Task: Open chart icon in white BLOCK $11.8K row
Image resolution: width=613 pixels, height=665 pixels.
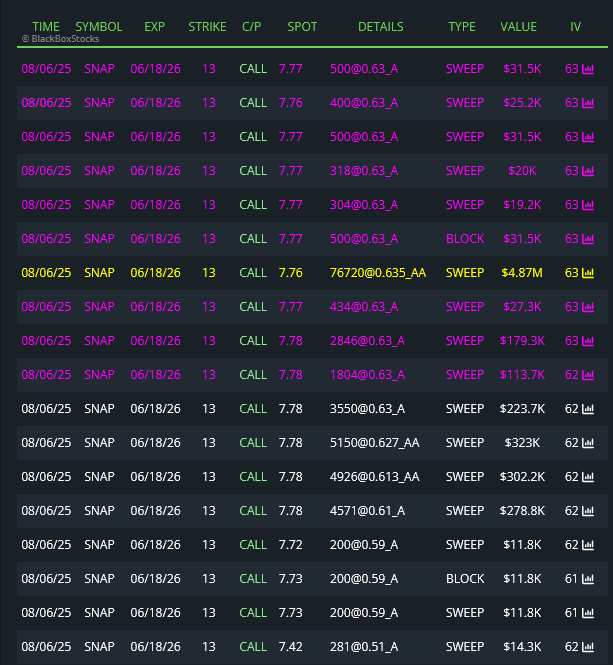Action: (588, 578)
